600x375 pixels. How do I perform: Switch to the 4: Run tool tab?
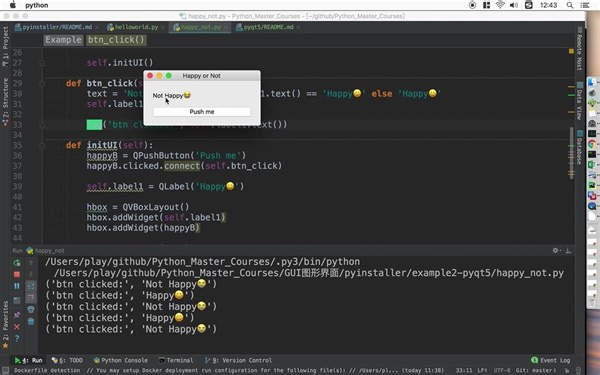click(x=28, y=360)
